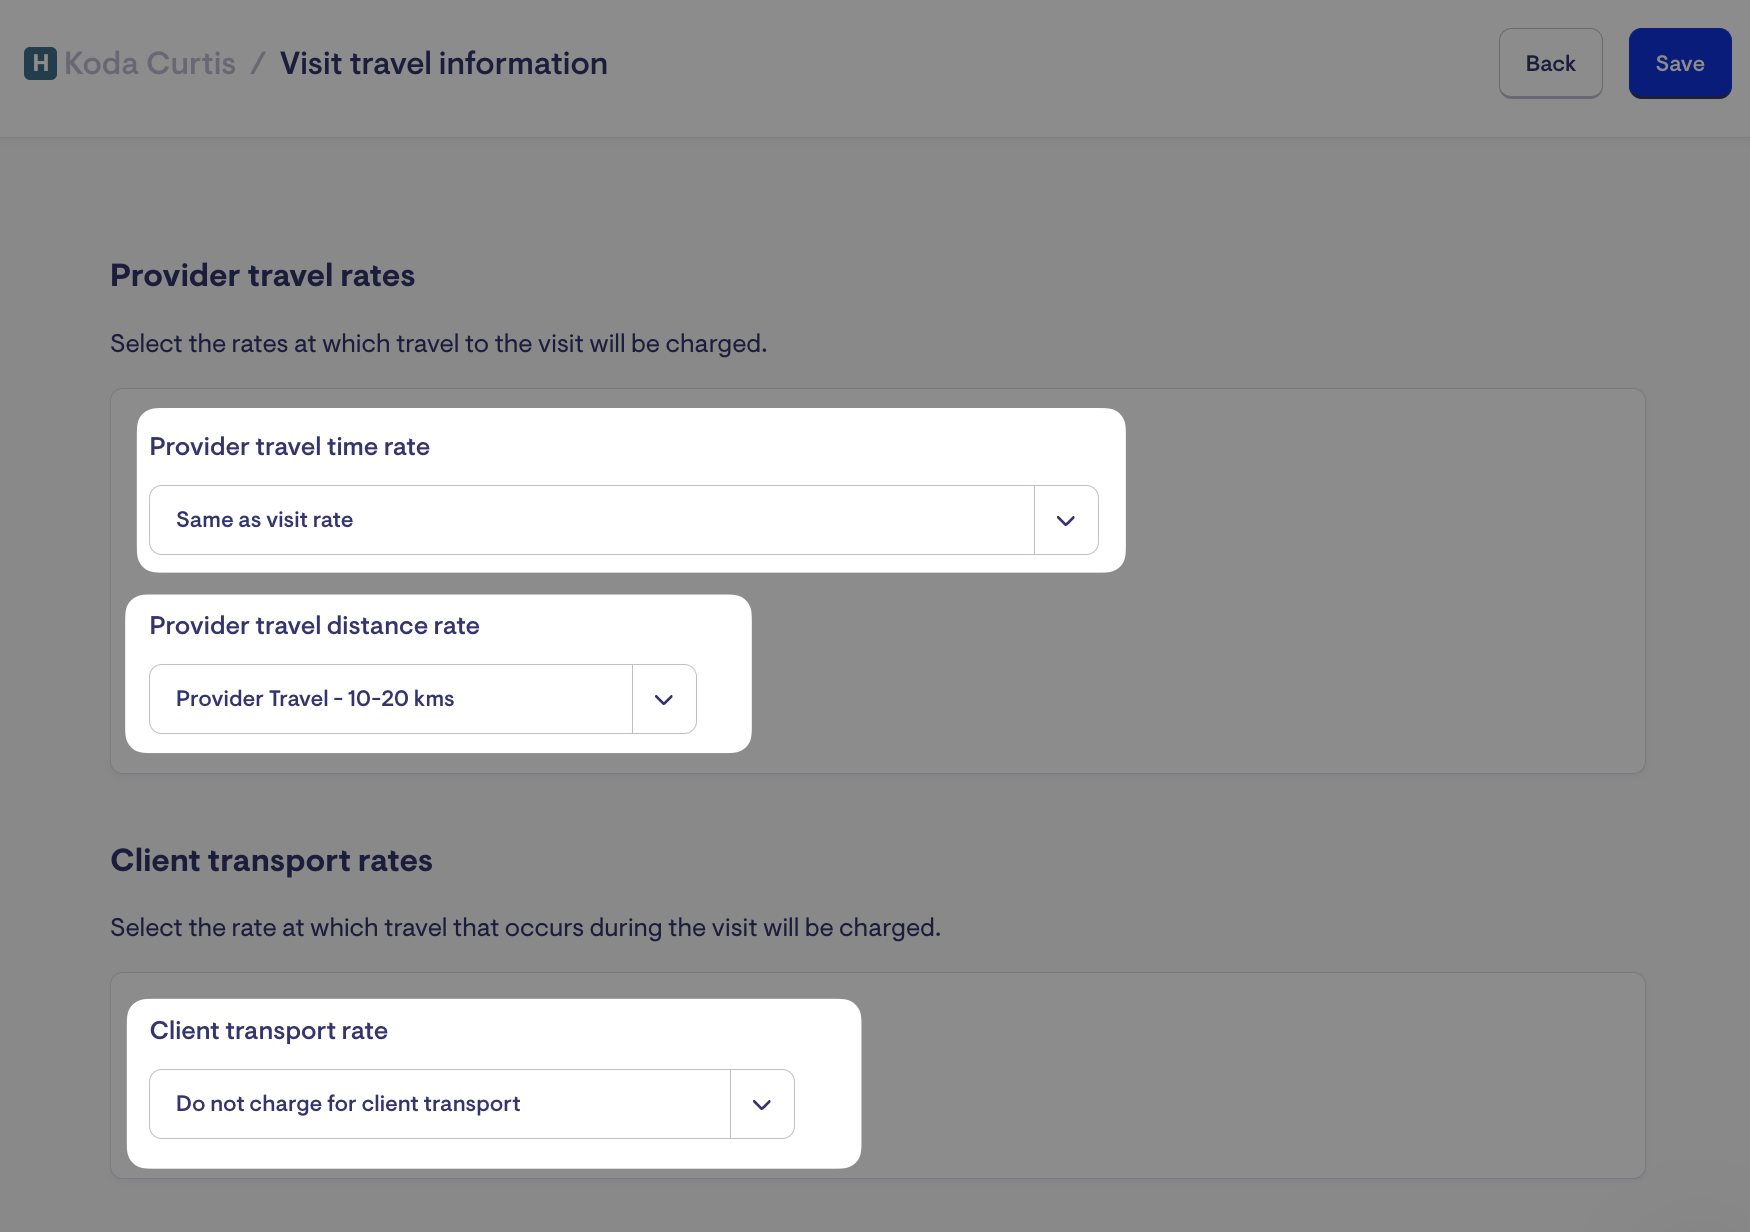Screen dimensions: 1750x1232
Task: Click the H logo icon in breadcrumb
Action: [40, 63]
